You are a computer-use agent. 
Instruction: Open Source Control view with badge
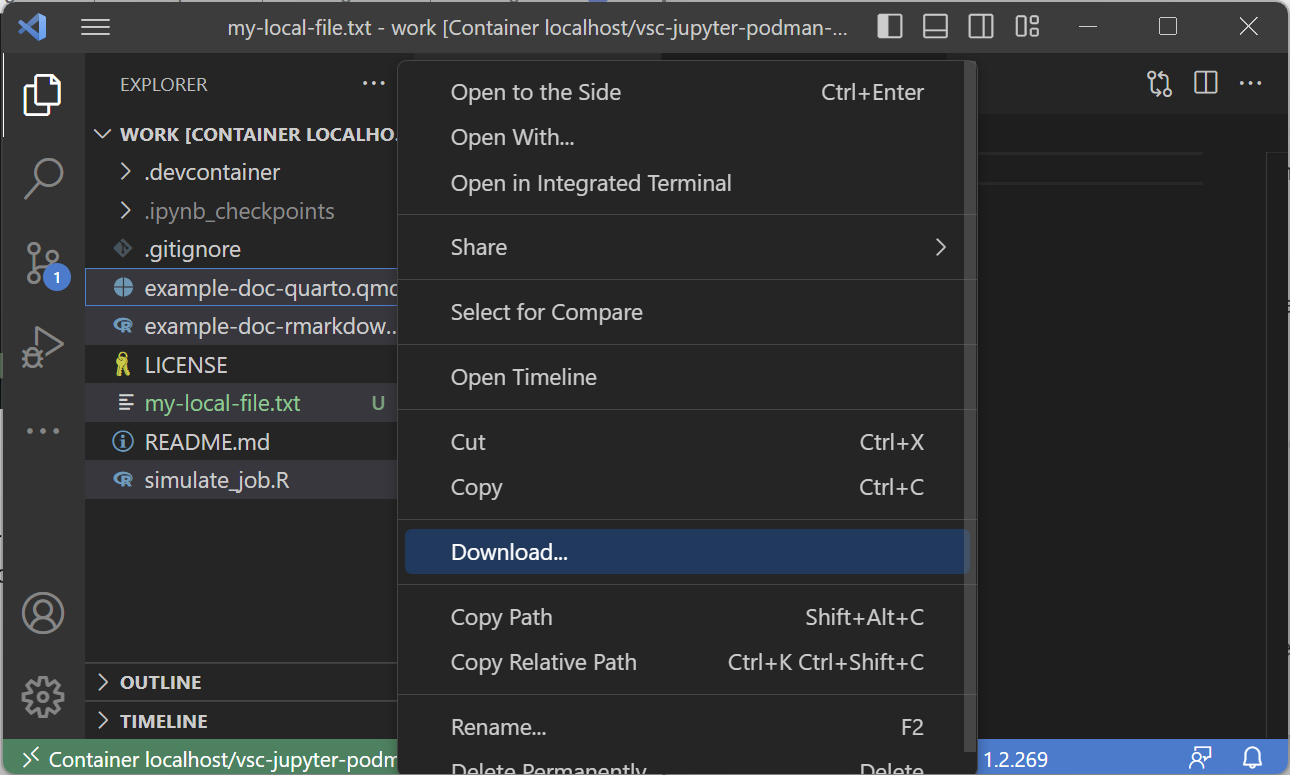(43, 263)
